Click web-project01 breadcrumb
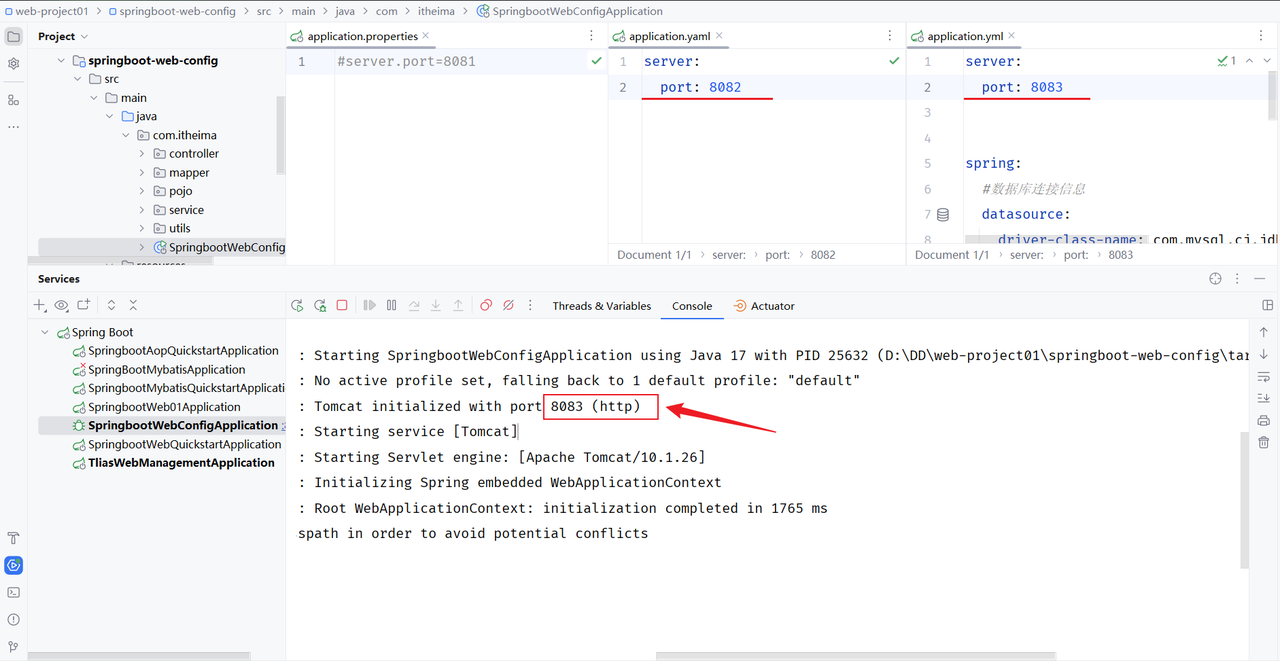 [46, 11]
